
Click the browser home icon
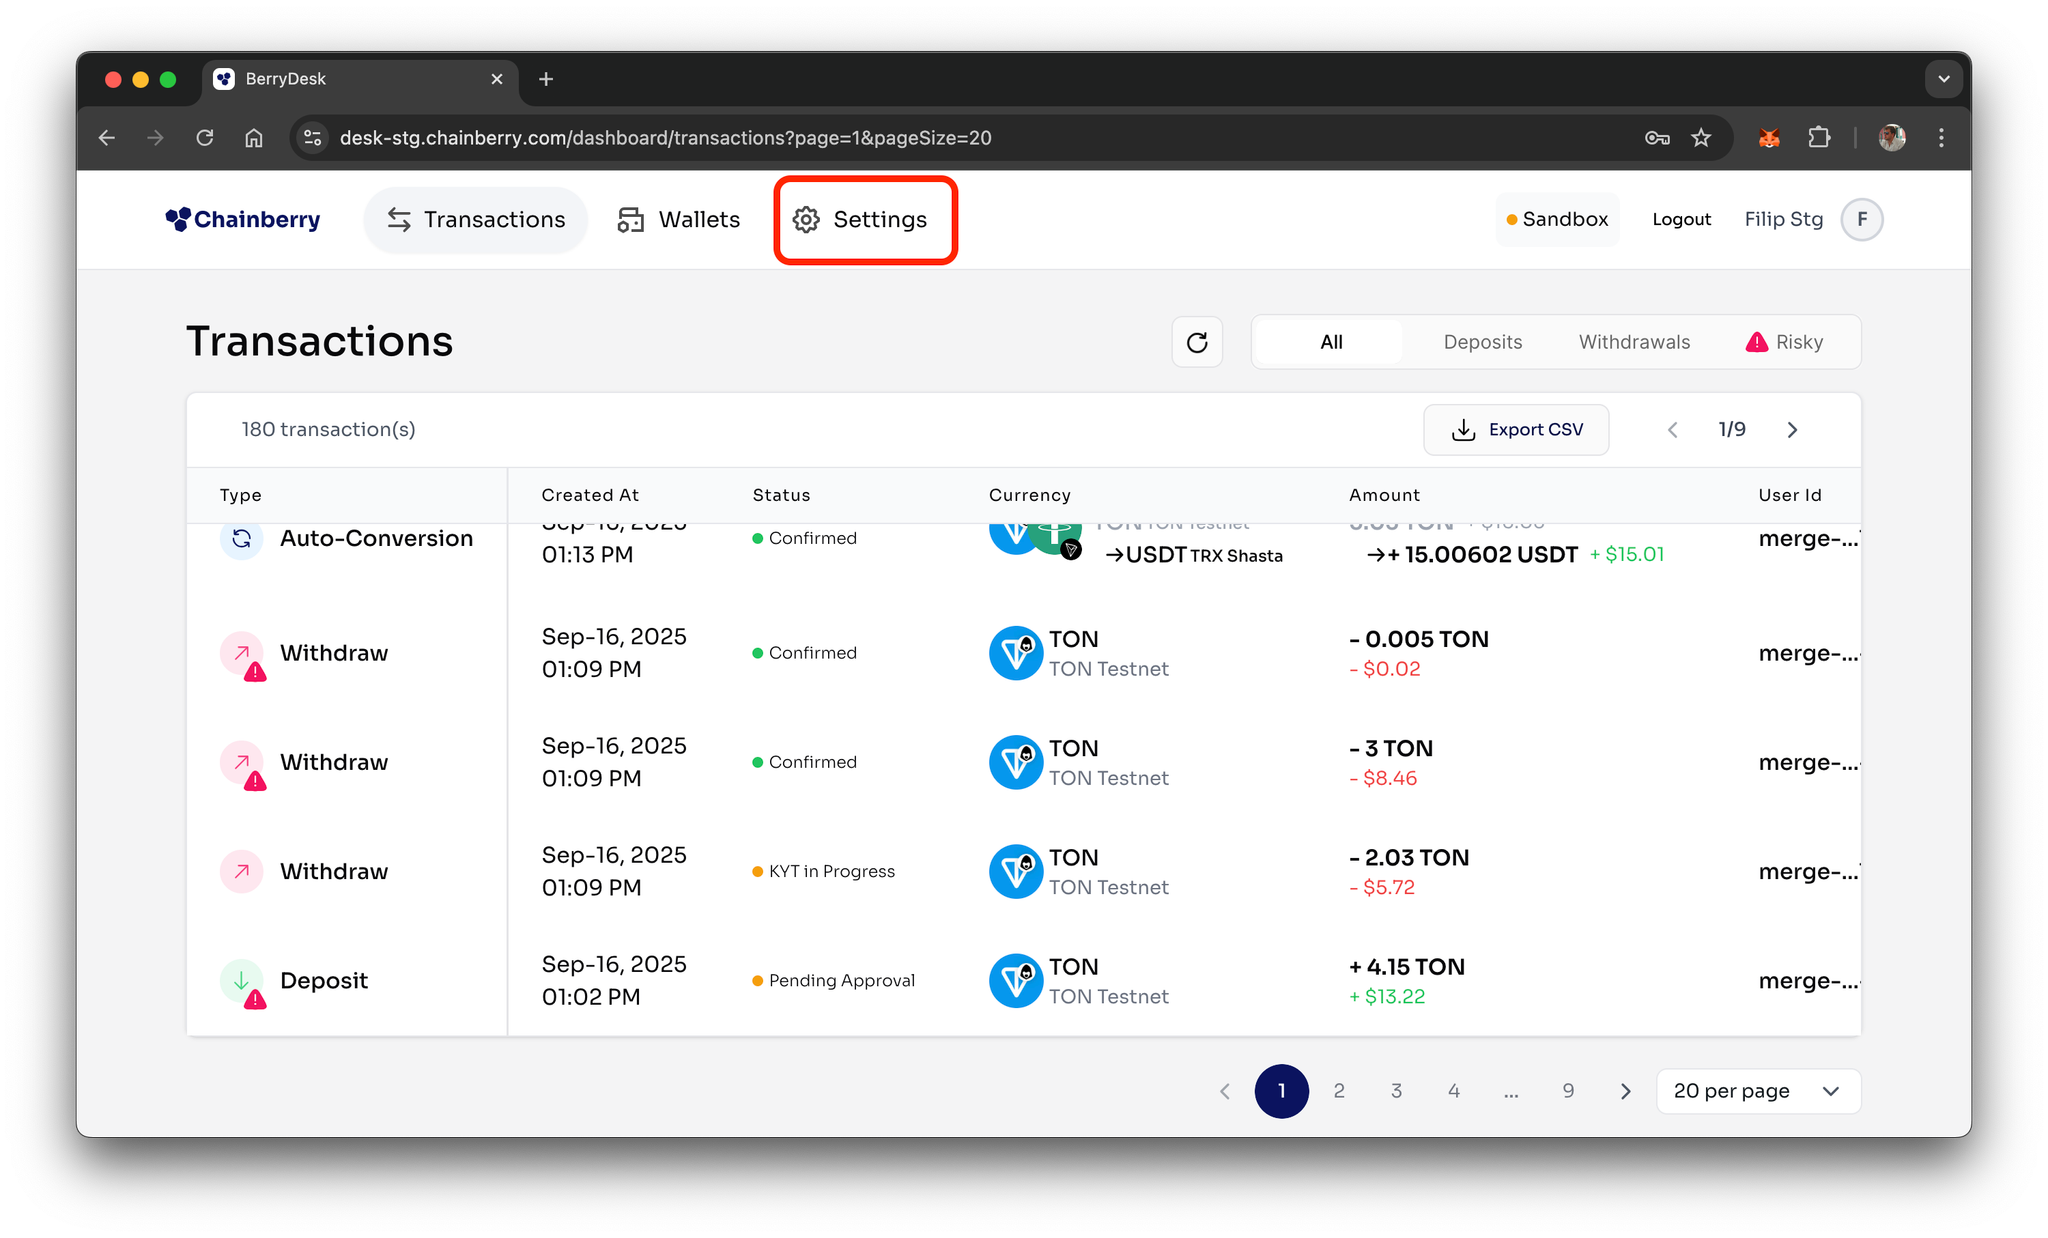254,138
